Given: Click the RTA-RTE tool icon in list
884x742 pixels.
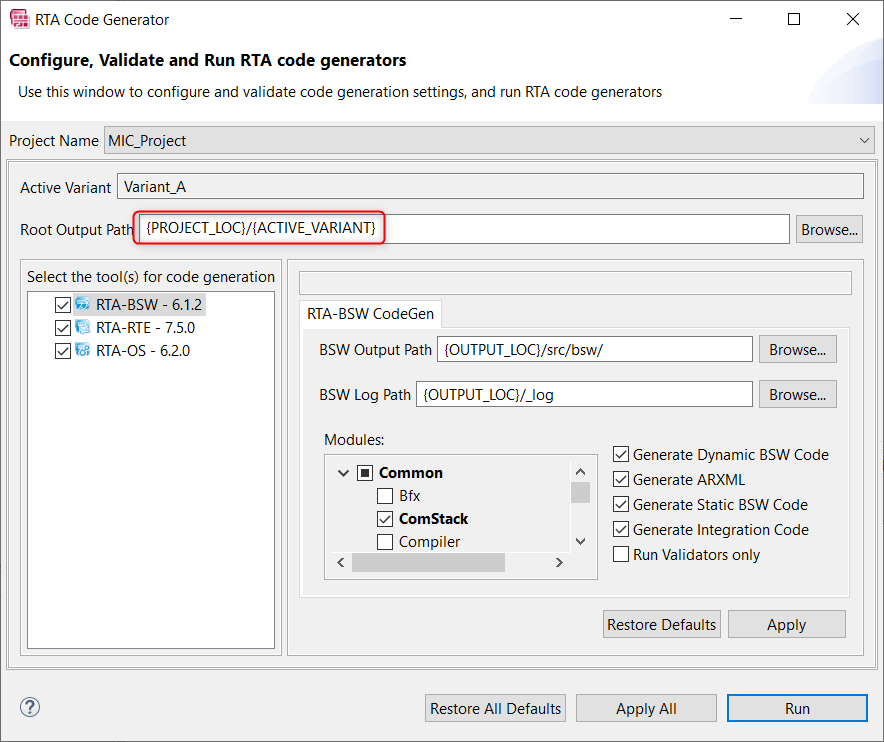Looking at the screenshot, I should pos(82,328).
